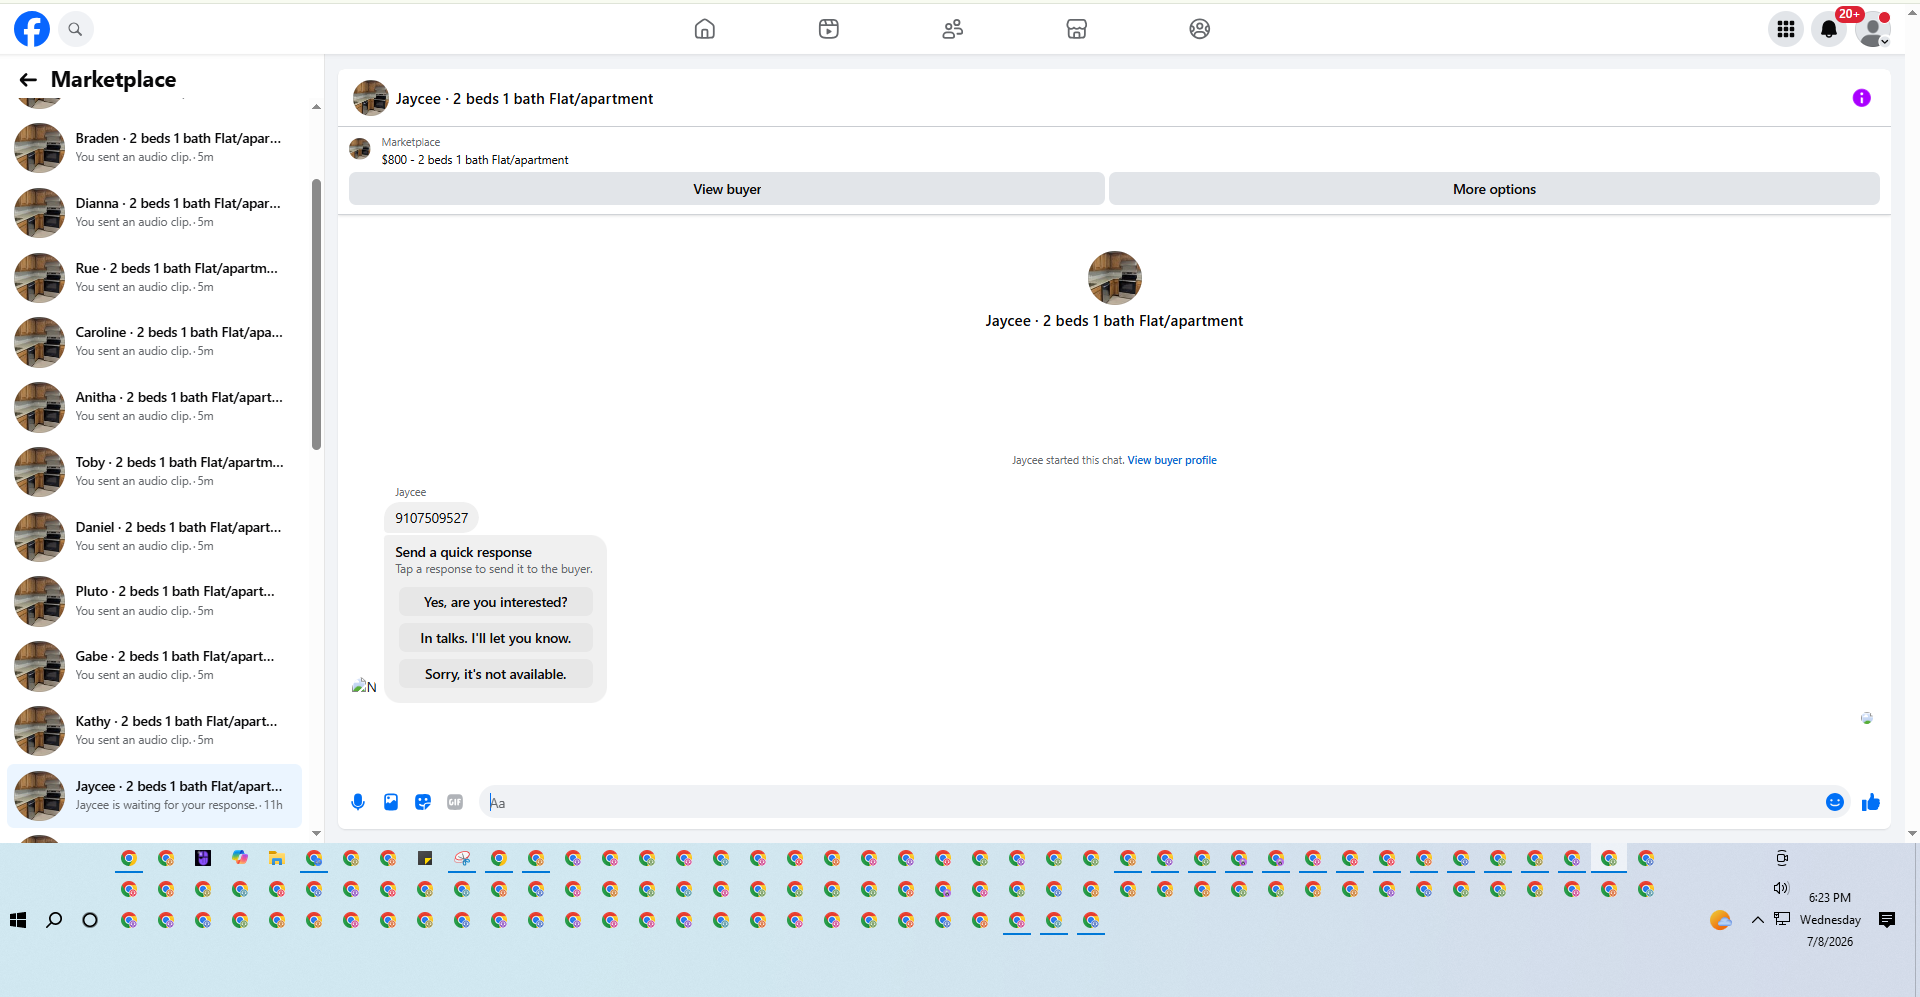Click the chat list scroll-down arrow
The width and height of the screenshot is (1920, 997).
[x=316, y=833]
